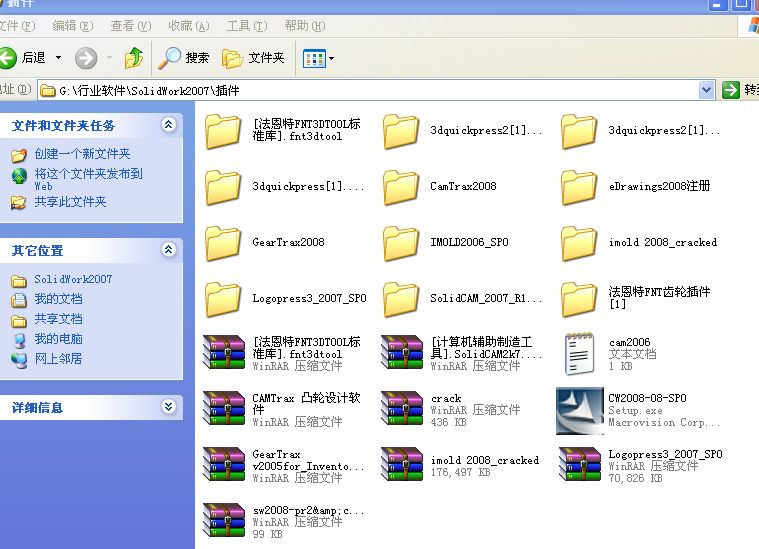Screen dimensions: 759x549
Task: Select the CW2008-08-SP0 Setup.exe icon
Action: pos(580,411)
